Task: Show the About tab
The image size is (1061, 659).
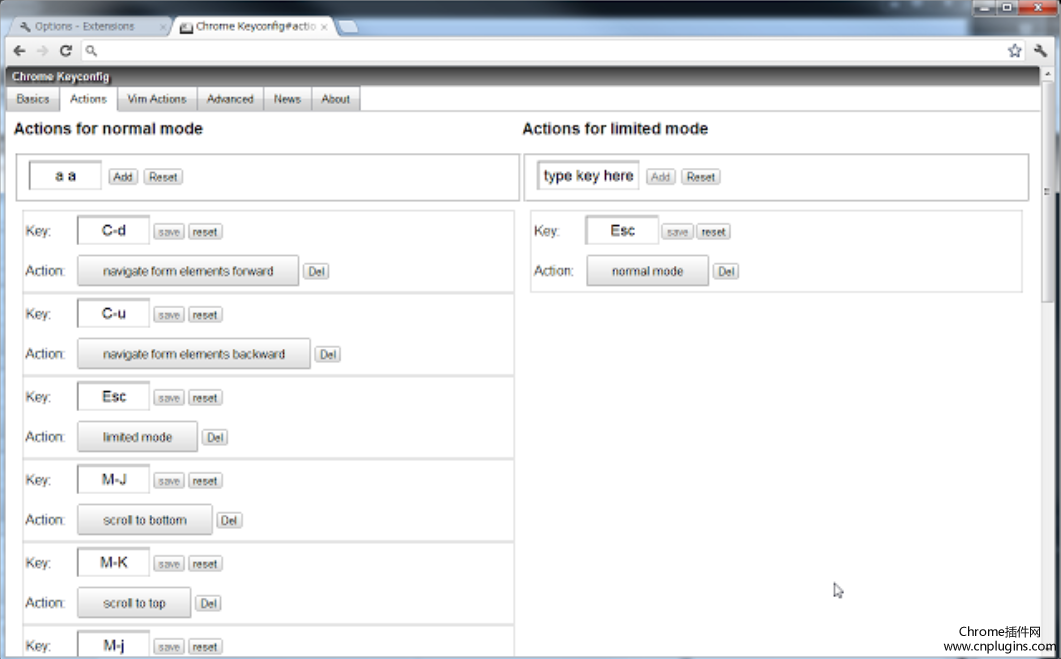Action: tap(336, 99)
